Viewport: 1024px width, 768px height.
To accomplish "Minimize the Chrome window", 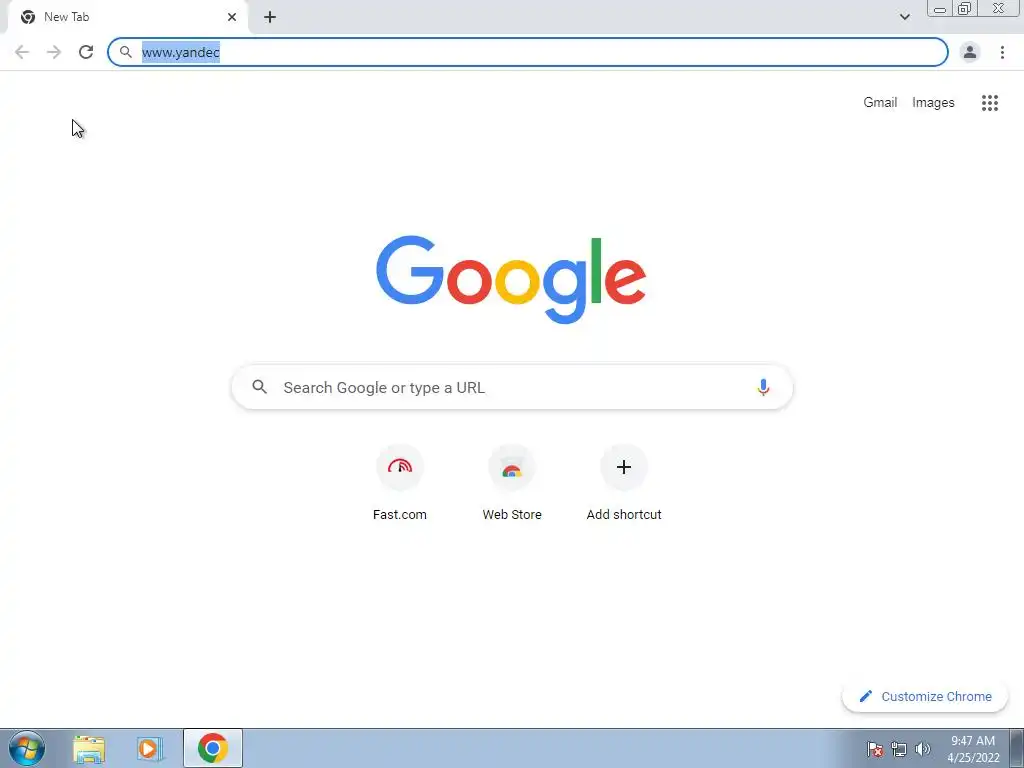I will pyautogui.click(x=940, y=9).
